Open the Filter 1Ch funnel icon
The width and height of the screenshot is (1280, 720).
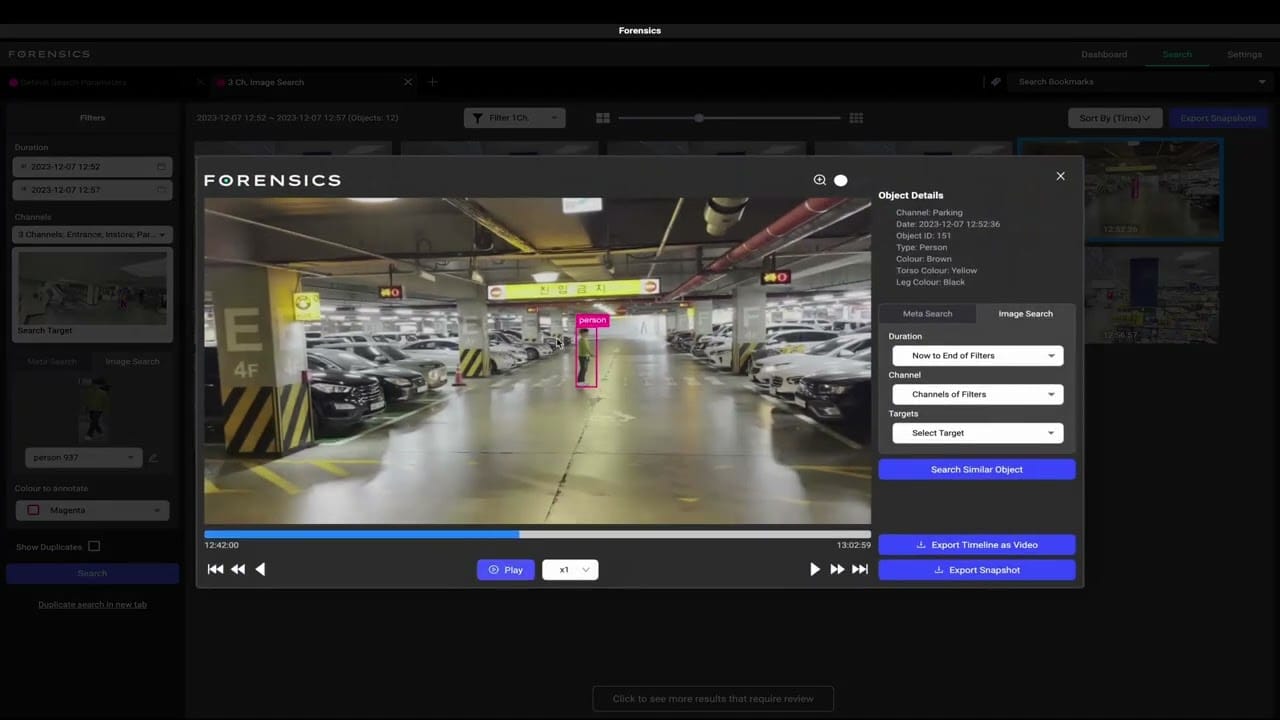click(477, 117)
